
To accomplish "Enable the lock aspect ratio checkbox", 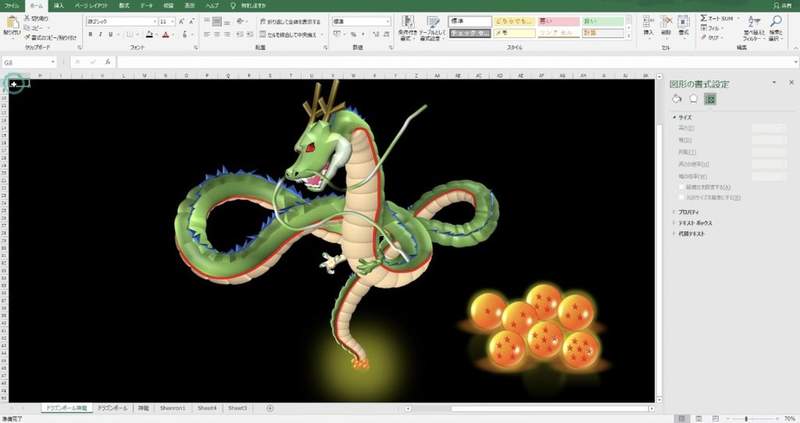I will (x=680, y=187).
